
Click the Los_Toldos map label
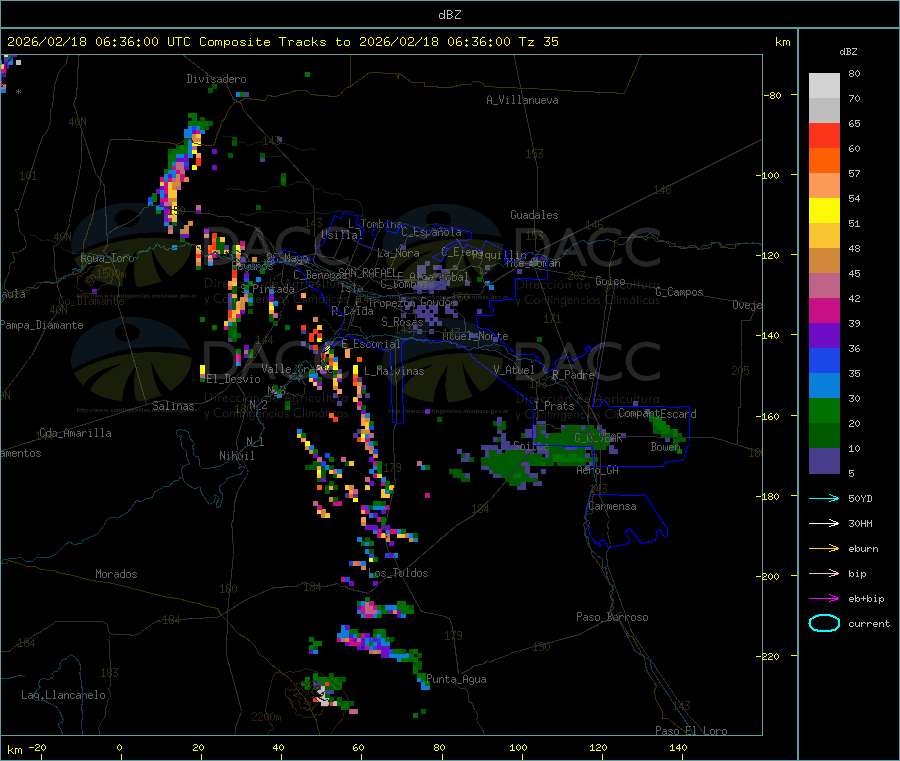pyautogui.click(x=398, y=573)
